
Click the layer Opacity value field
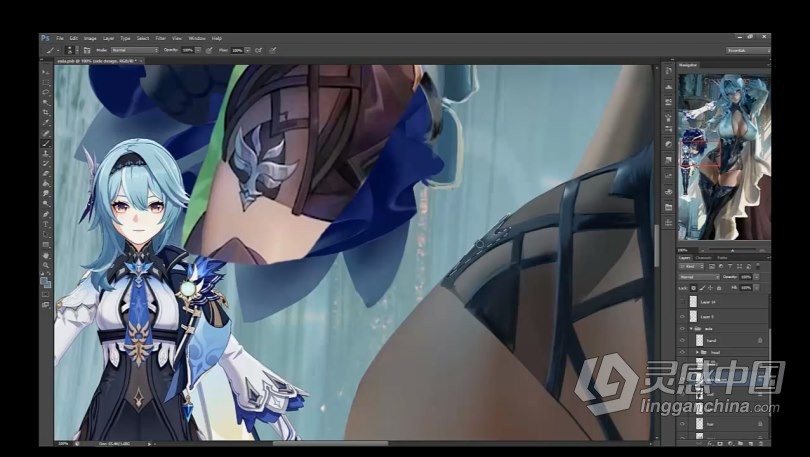746,277
